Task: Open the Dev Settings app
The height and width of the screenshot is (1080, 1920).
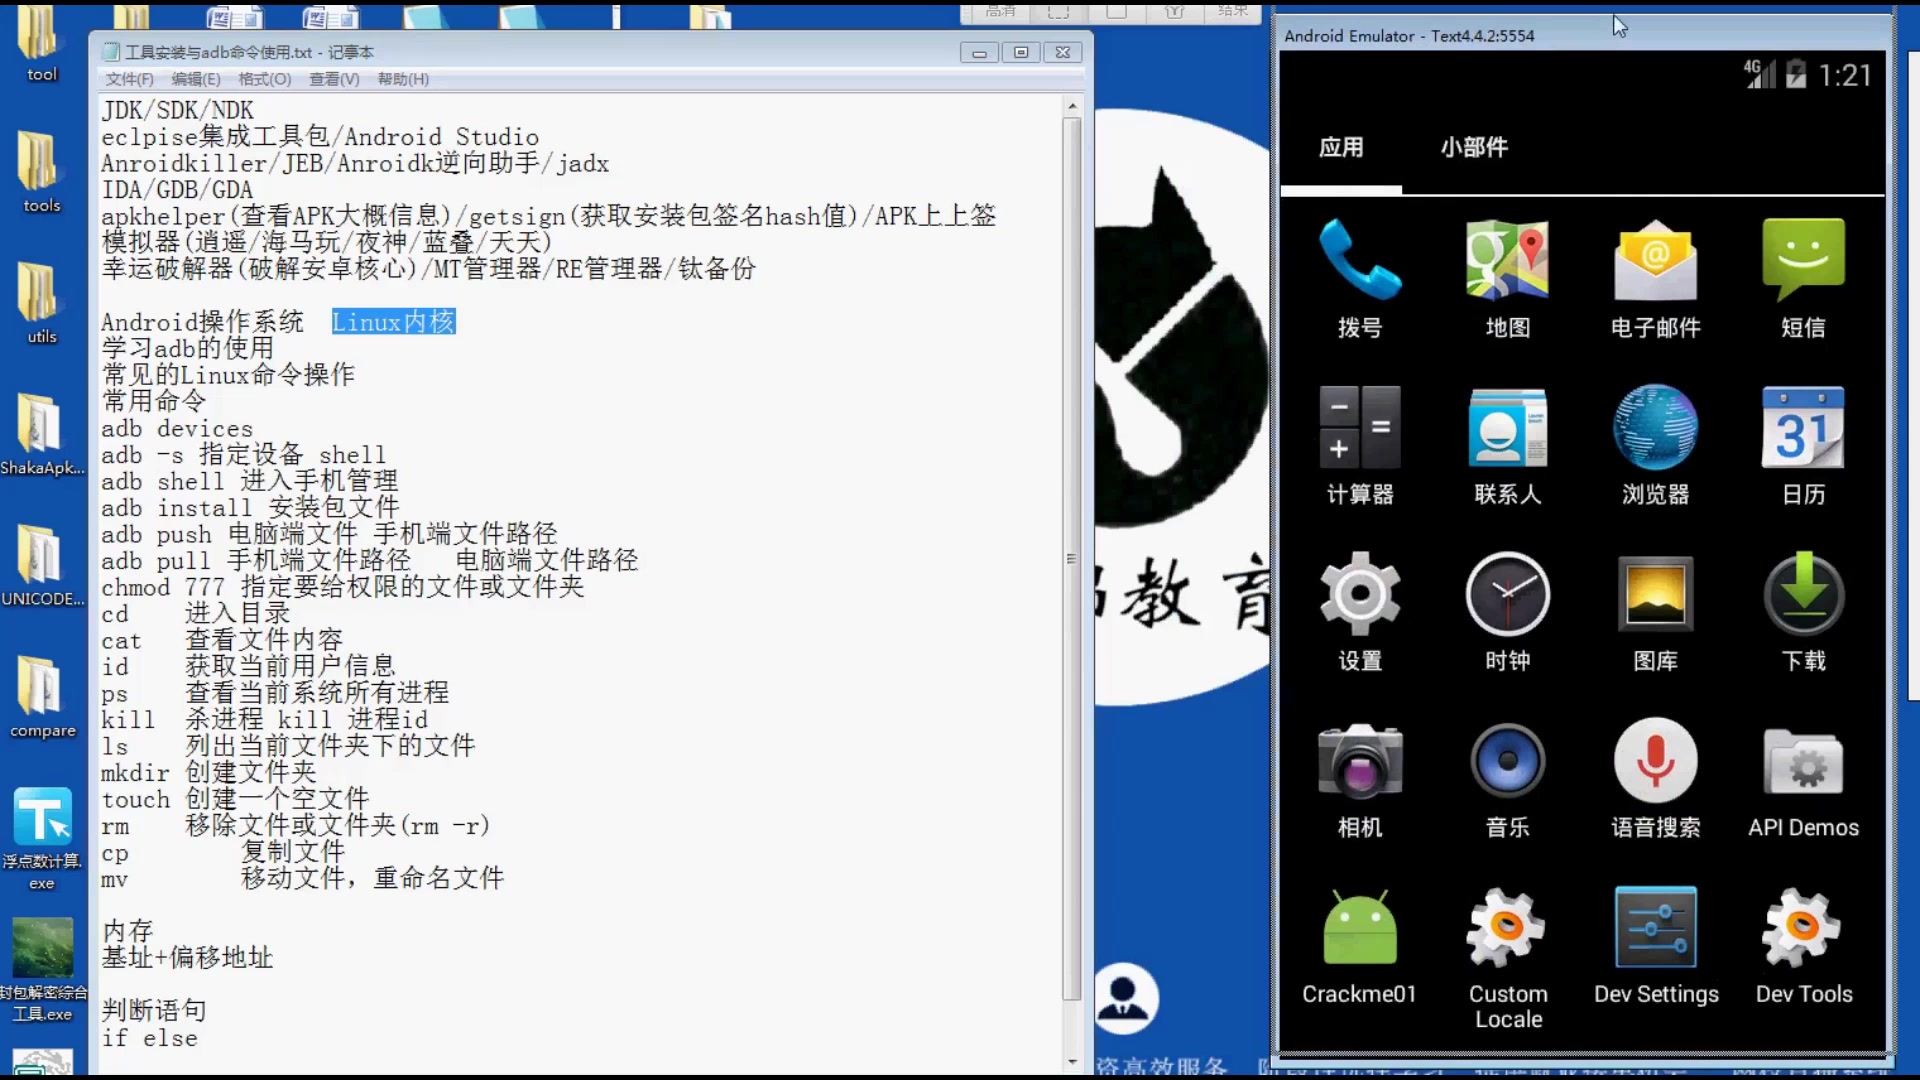Action: [x=1655, y=928]
